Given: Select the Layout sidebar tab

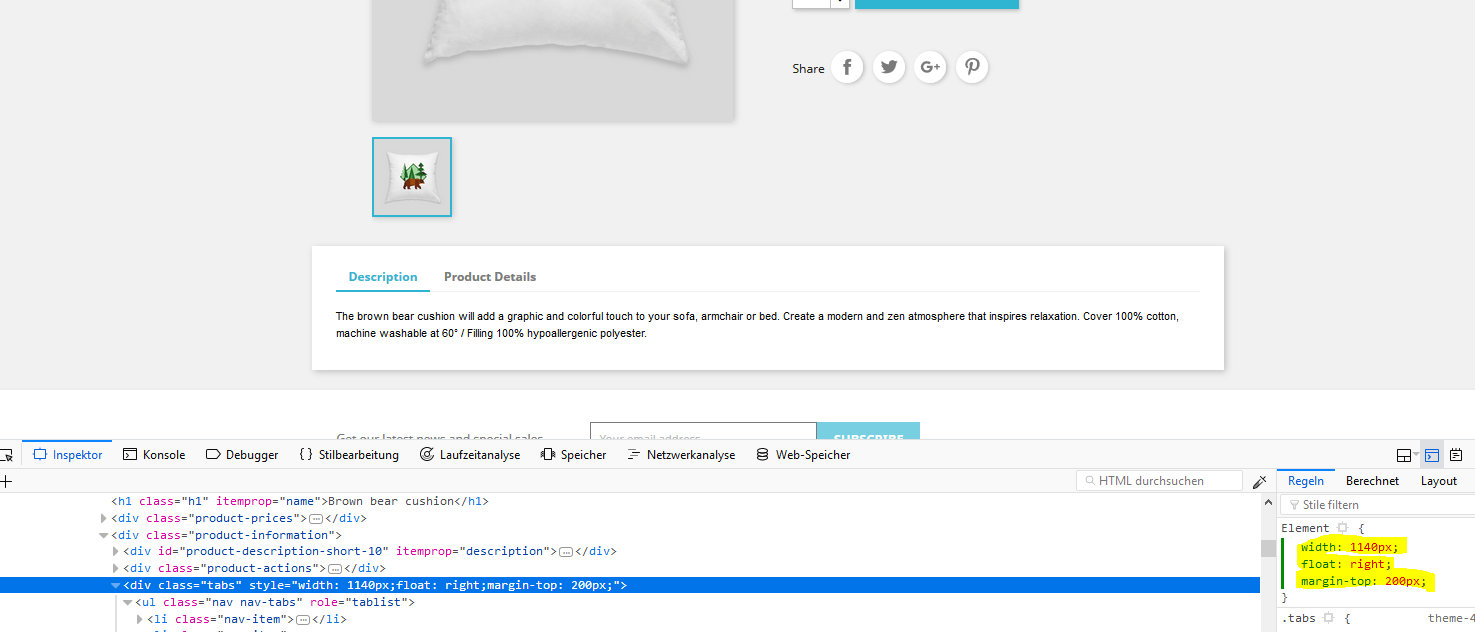Looking at the screenshot, I should (1439, 481).
